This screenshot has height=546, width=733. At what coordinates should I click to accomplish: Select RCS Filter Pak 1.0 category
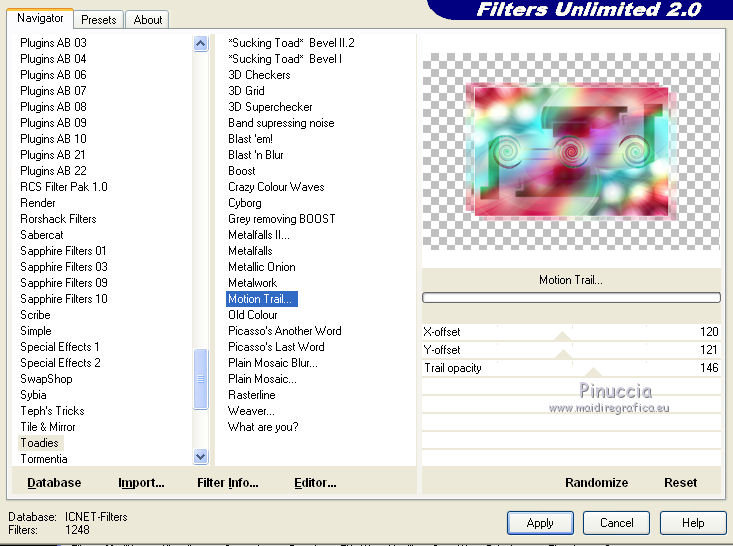click(64, 187)
